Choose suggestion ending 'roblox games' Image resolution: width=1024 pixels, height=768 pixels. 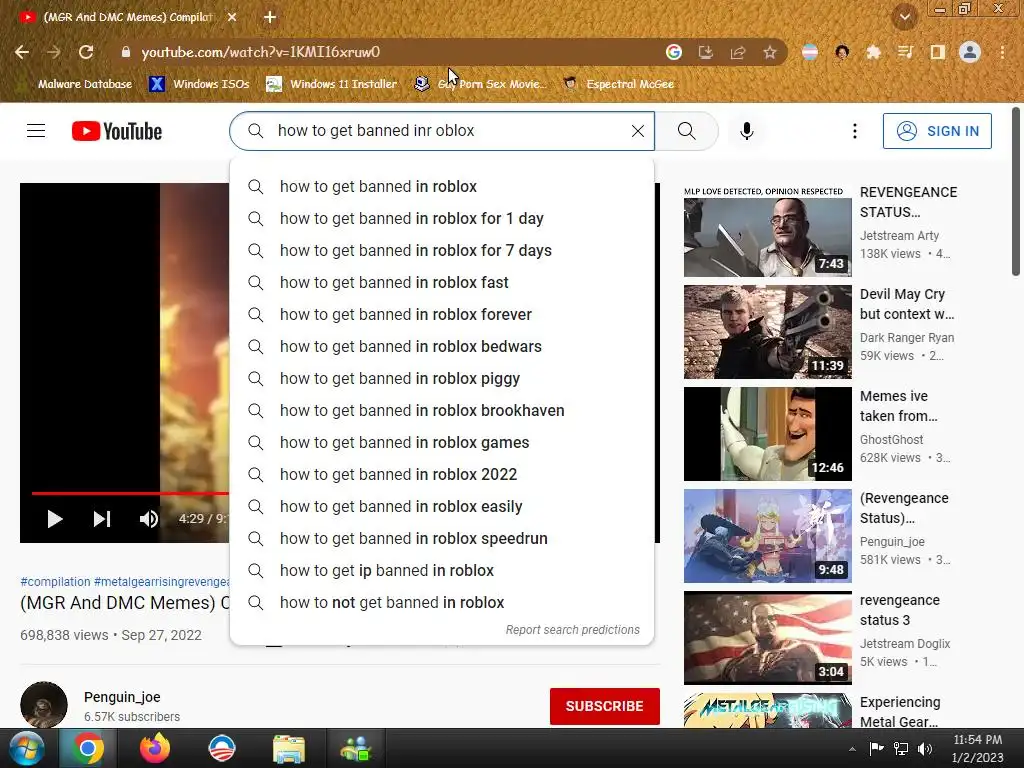441,443
